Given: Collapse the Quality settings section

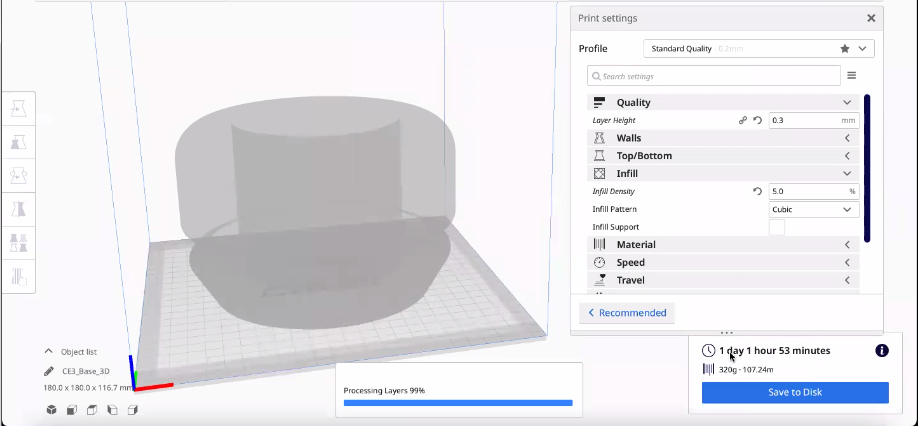Looking at the screenshot, I should click(x=847, y=102).
